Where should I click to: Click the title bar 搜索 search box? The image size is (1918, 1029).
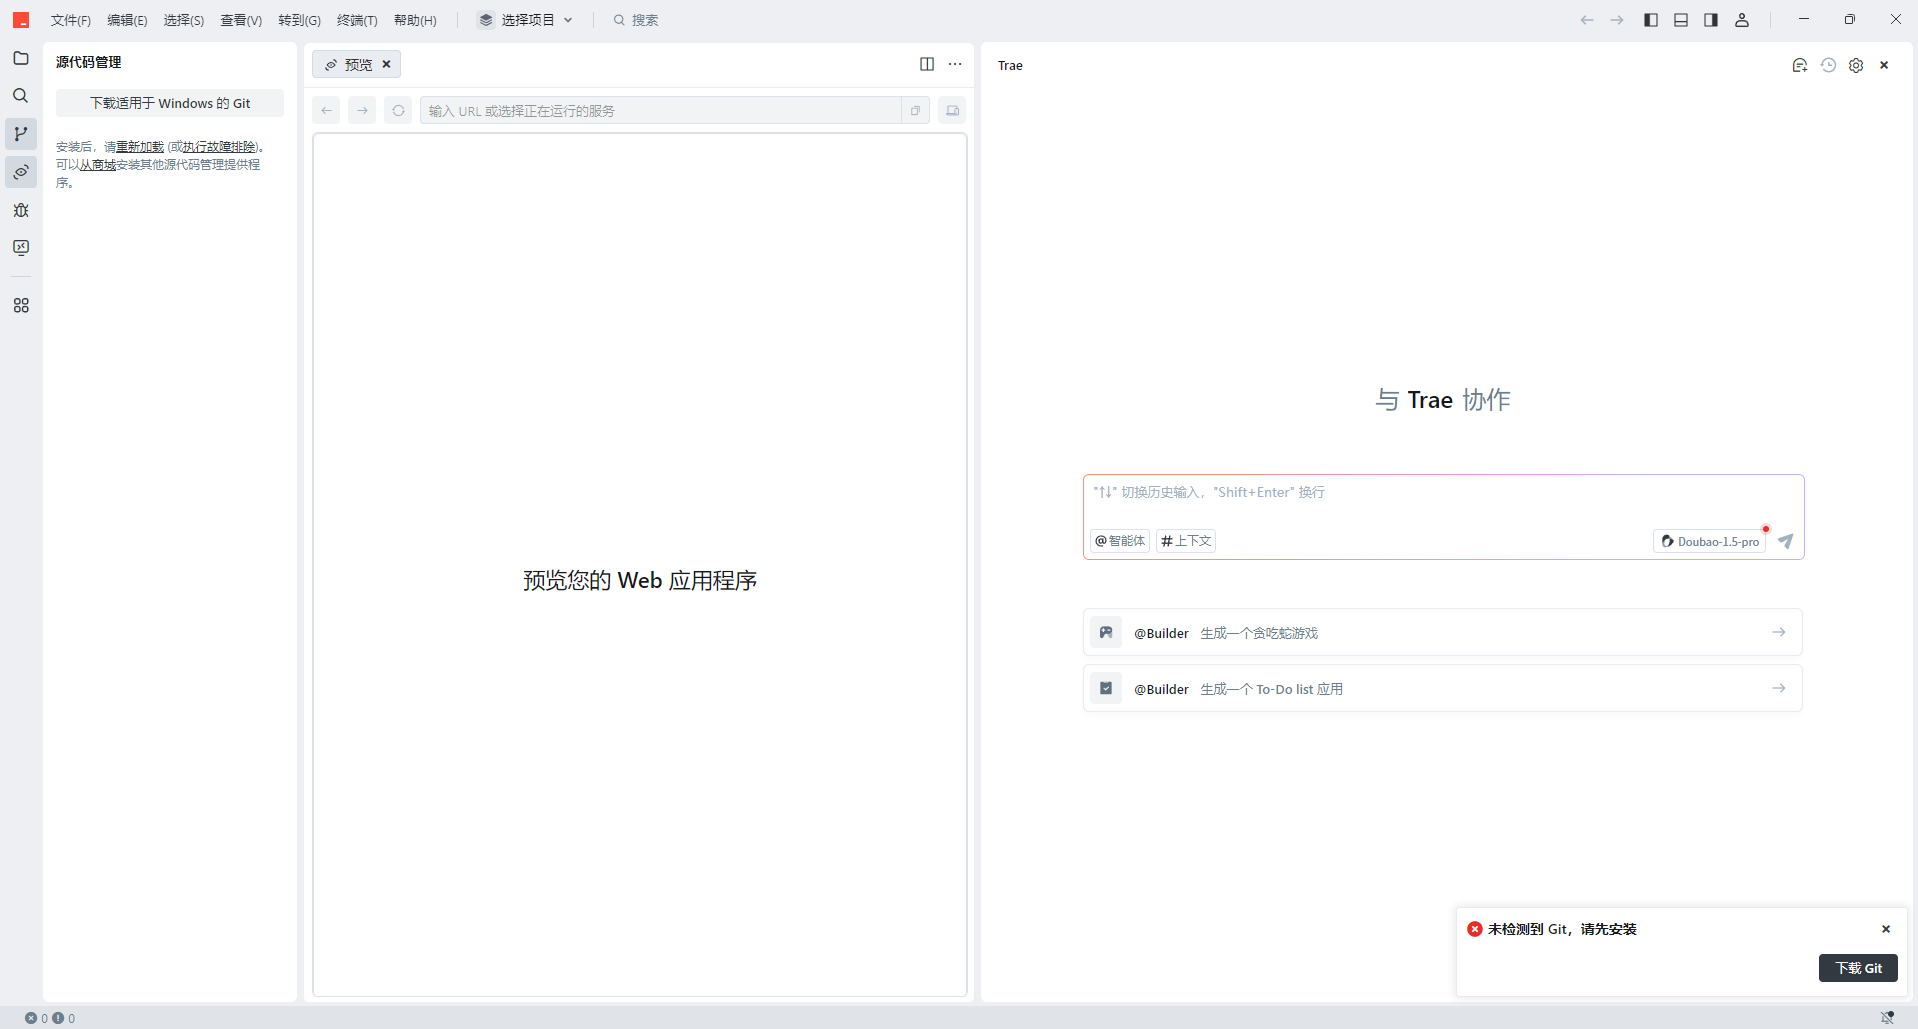(x=637, y=20)
